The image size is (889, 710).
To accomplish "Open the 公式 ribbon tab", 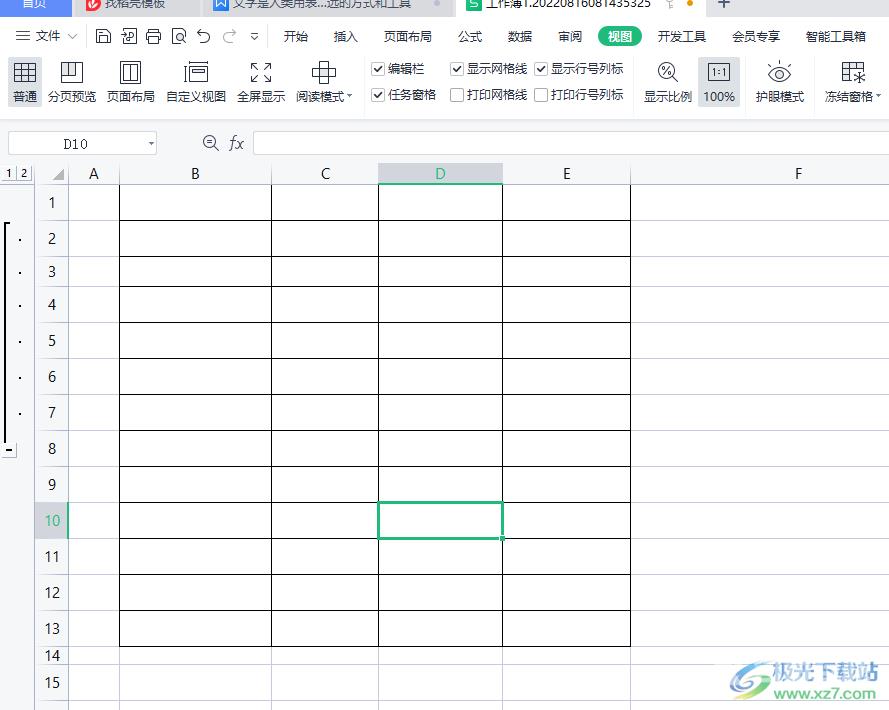I will (470, 37).
